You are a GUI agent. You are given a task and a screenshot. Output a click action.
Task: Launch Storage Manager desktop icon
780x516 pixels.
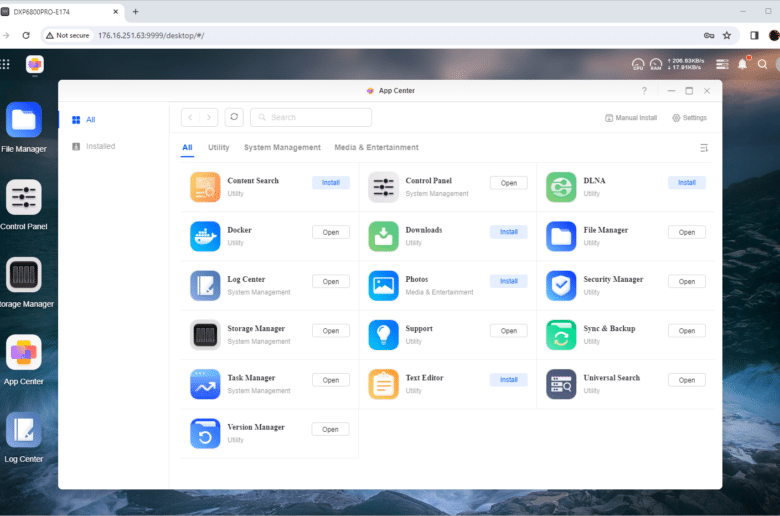[23, 275]
